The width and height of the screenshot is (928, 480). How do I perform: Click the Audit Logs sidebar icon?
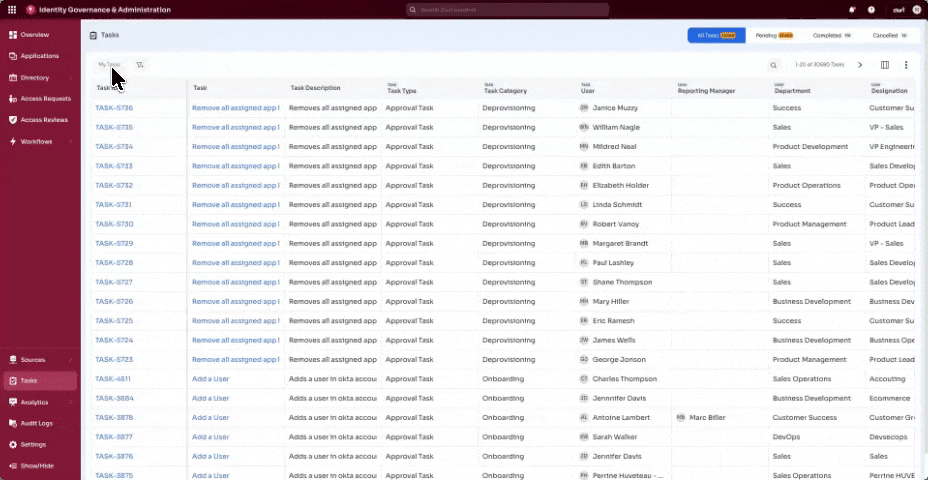point(13,424)
